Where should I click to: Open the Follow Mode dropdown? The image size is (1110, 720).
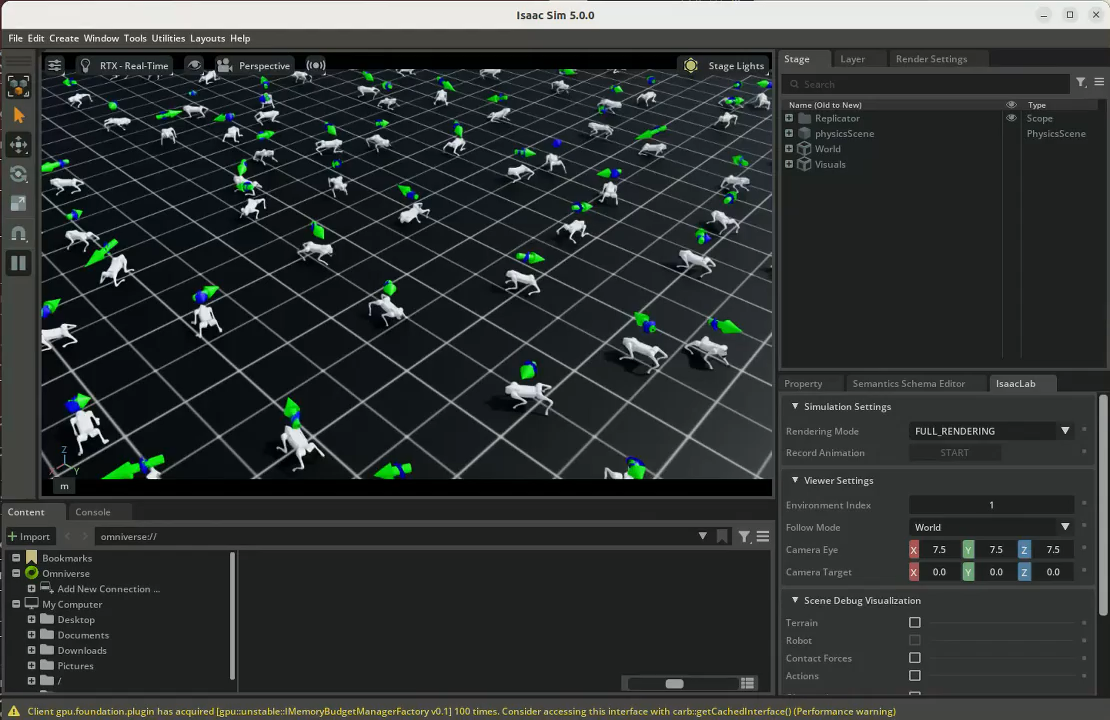click(991, 527)
